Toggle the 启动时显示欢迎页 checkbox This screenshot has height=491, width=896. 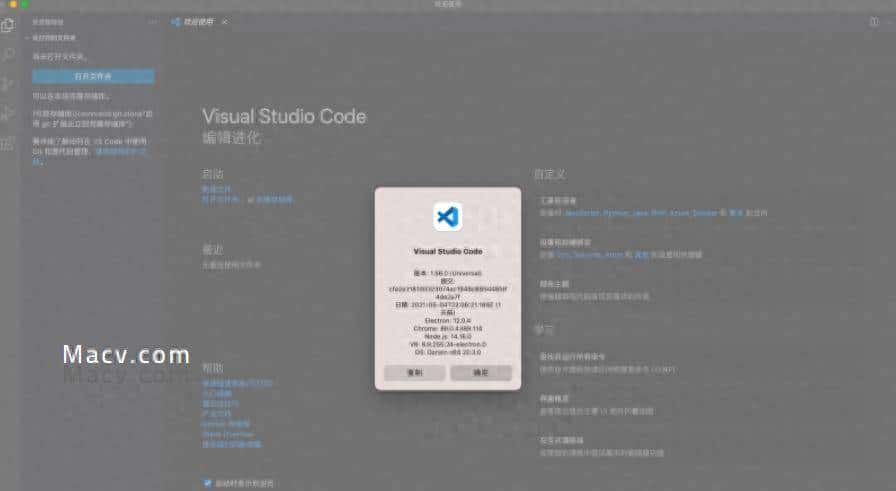pyautogui.click(x=207, y=483)
